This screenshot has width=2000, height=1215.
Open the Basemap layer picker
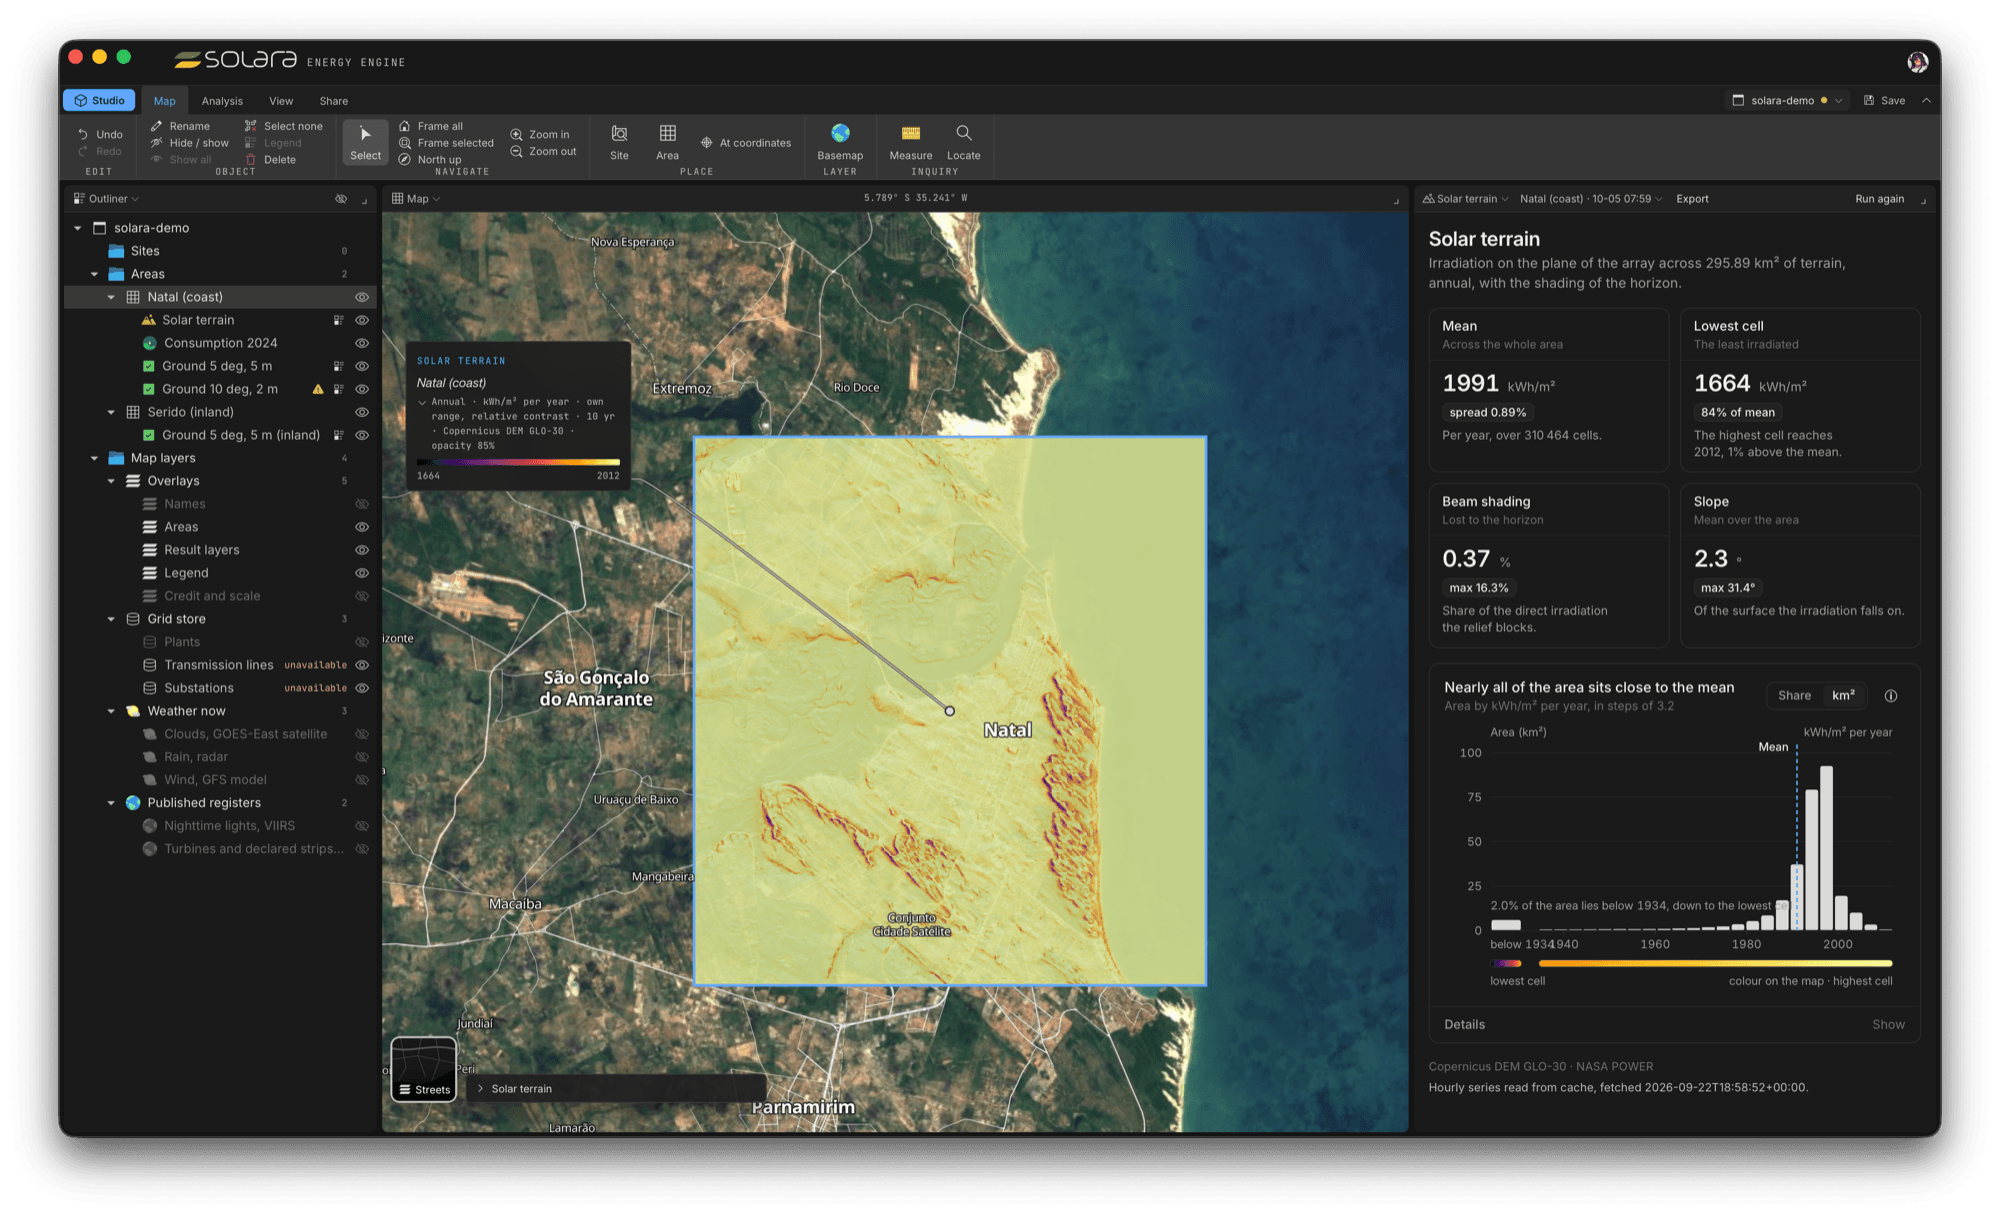coord(840,142)
